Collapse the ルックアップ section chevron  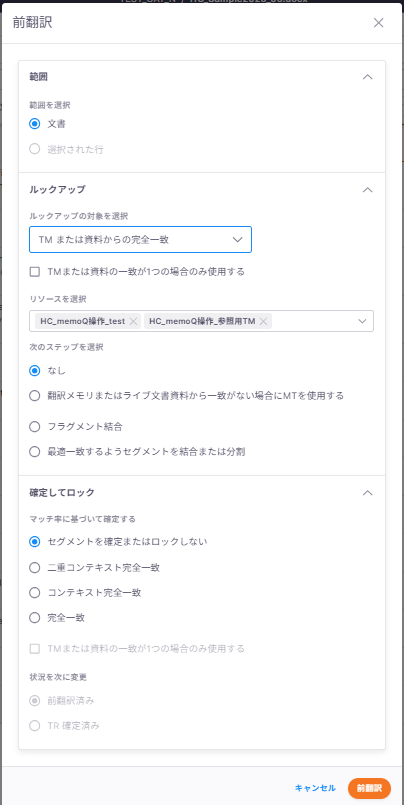(x=367, y=189)
